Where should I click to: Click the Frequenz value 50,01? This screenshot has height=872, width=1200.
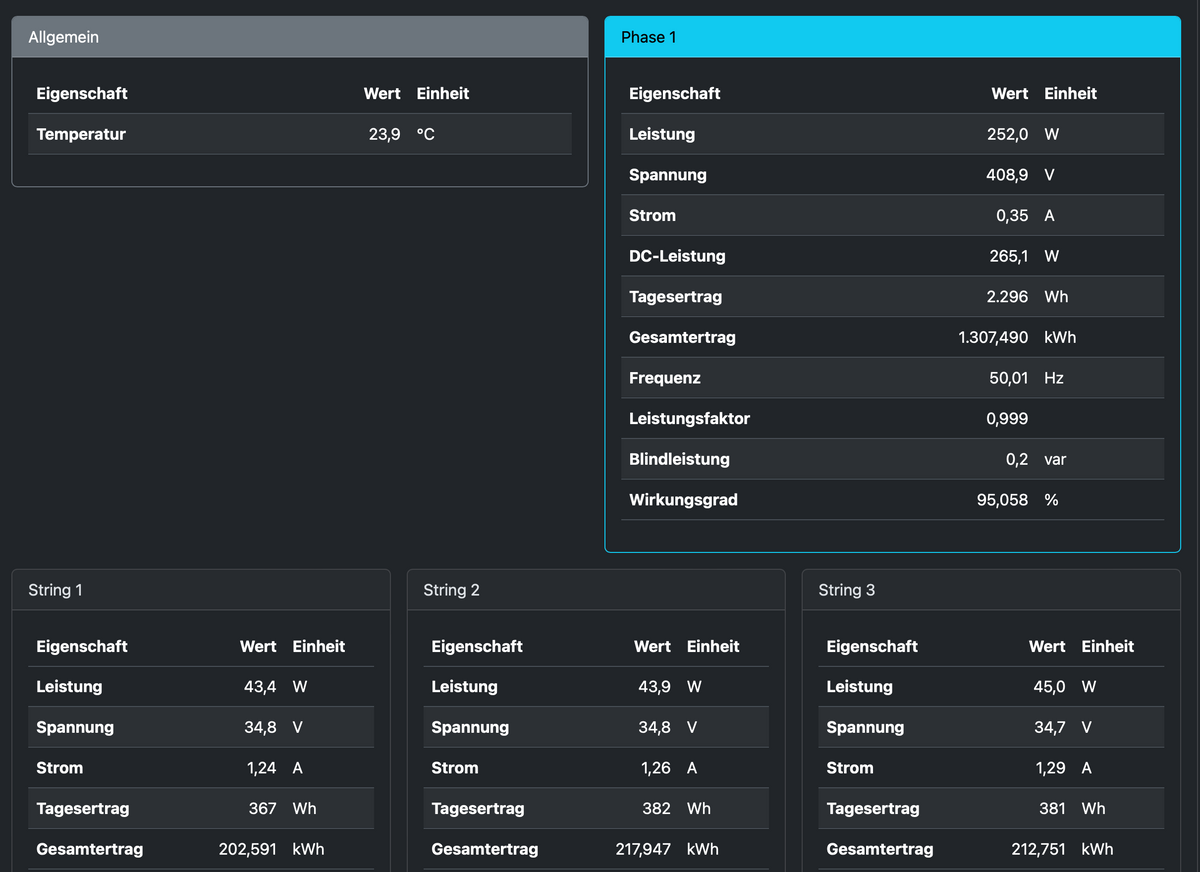coord(1009,378)
